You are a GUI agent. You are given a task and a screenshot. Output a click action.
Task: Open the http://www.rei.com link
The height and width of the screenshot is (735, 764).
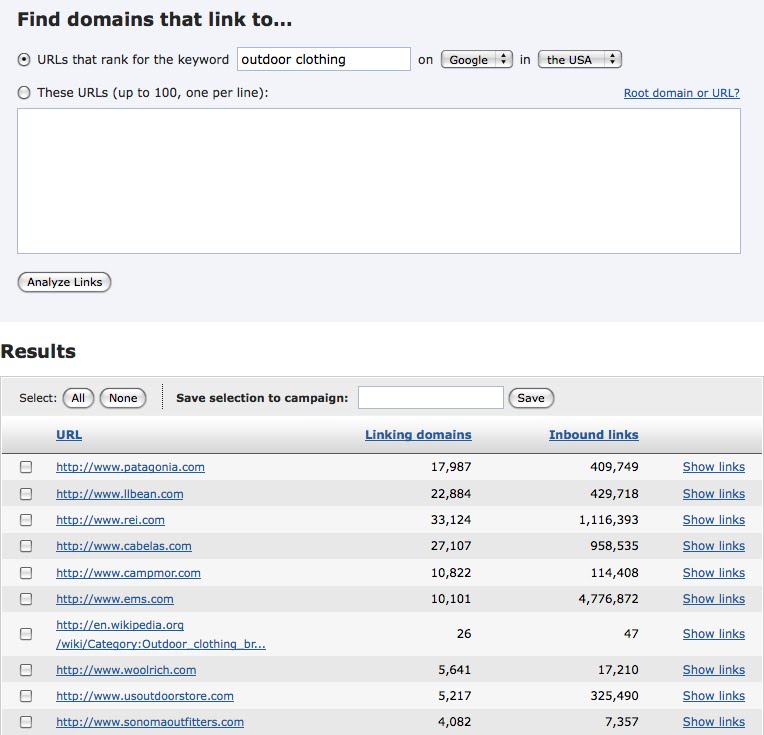(110, 520)
